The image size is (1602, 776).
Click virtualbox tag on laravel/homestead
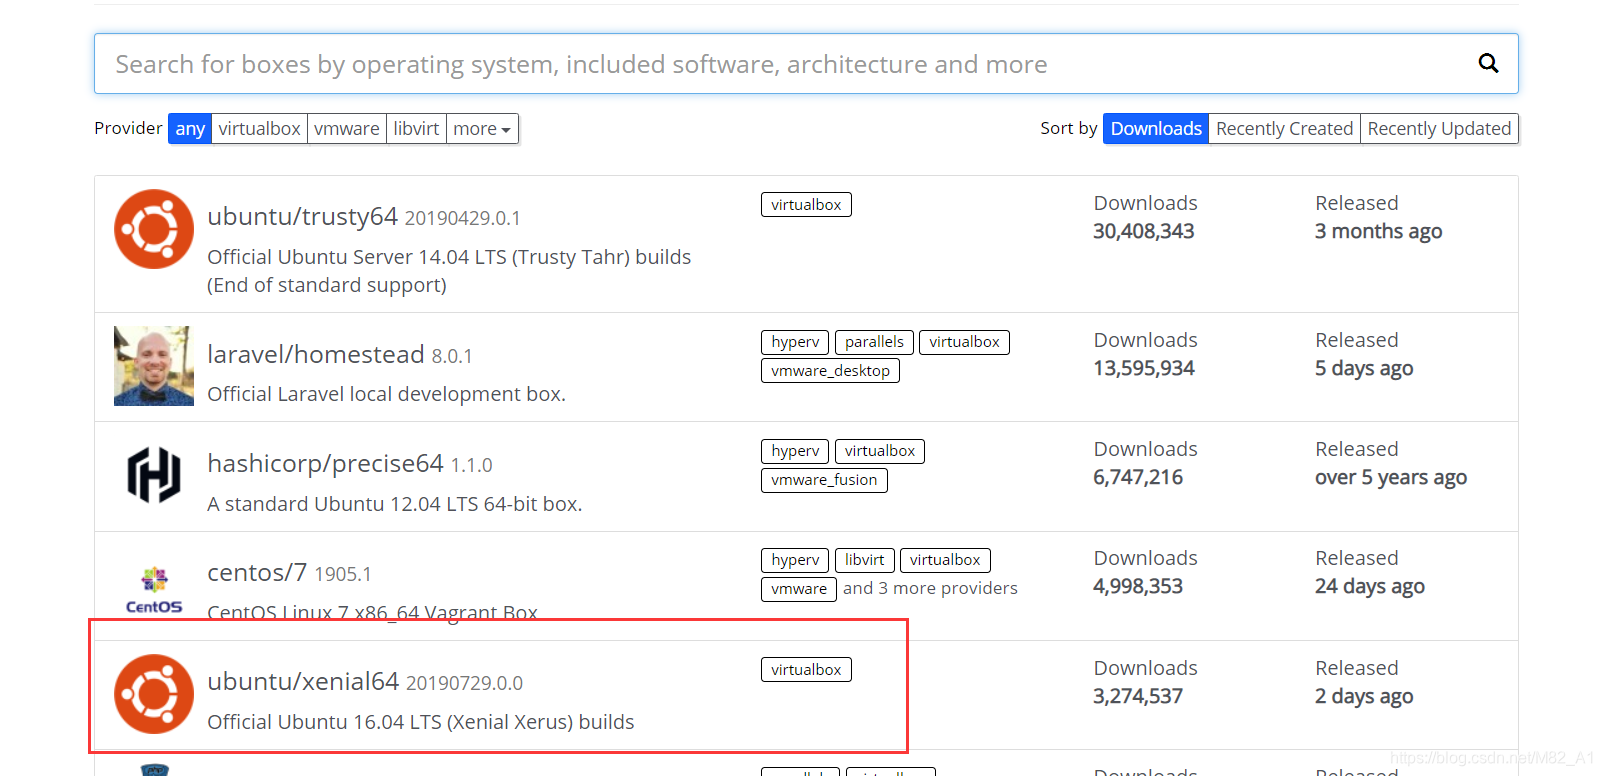pos(964,342)
